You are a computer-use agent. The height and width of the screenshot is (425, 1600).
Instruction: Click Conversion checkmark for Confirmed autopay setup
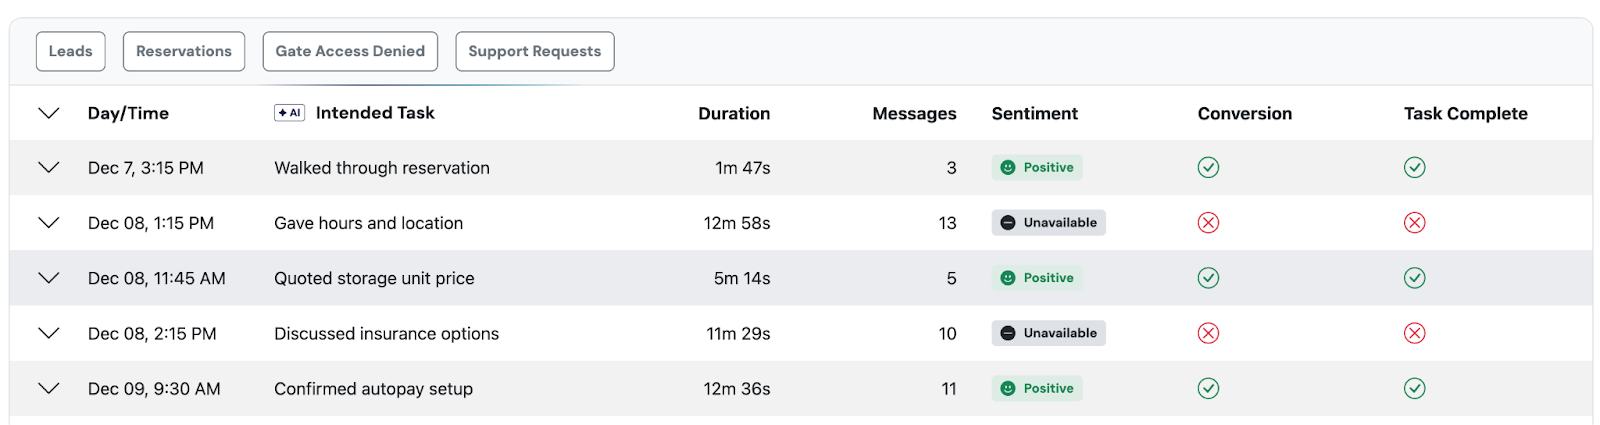[x=1208, y=389]
